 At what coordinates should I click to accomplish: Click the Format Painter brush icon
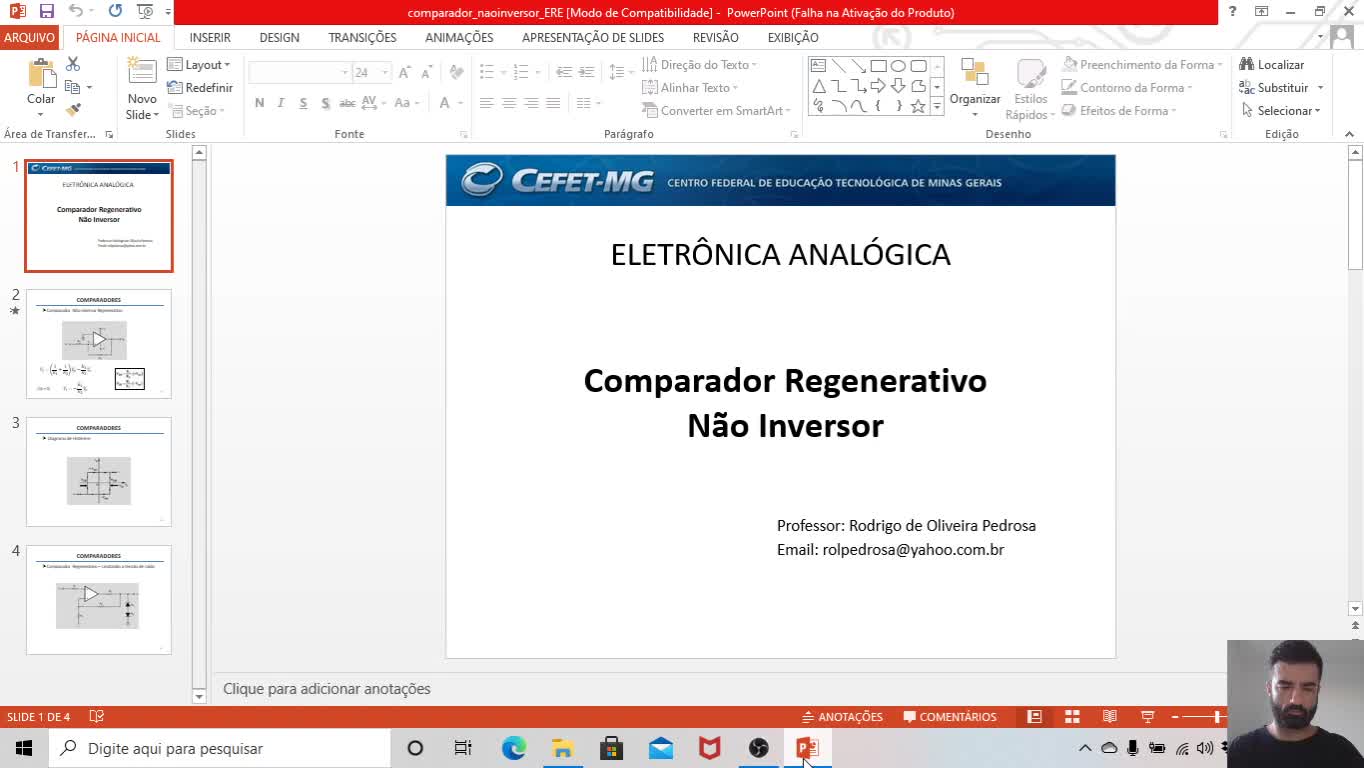tap(73, 110)
